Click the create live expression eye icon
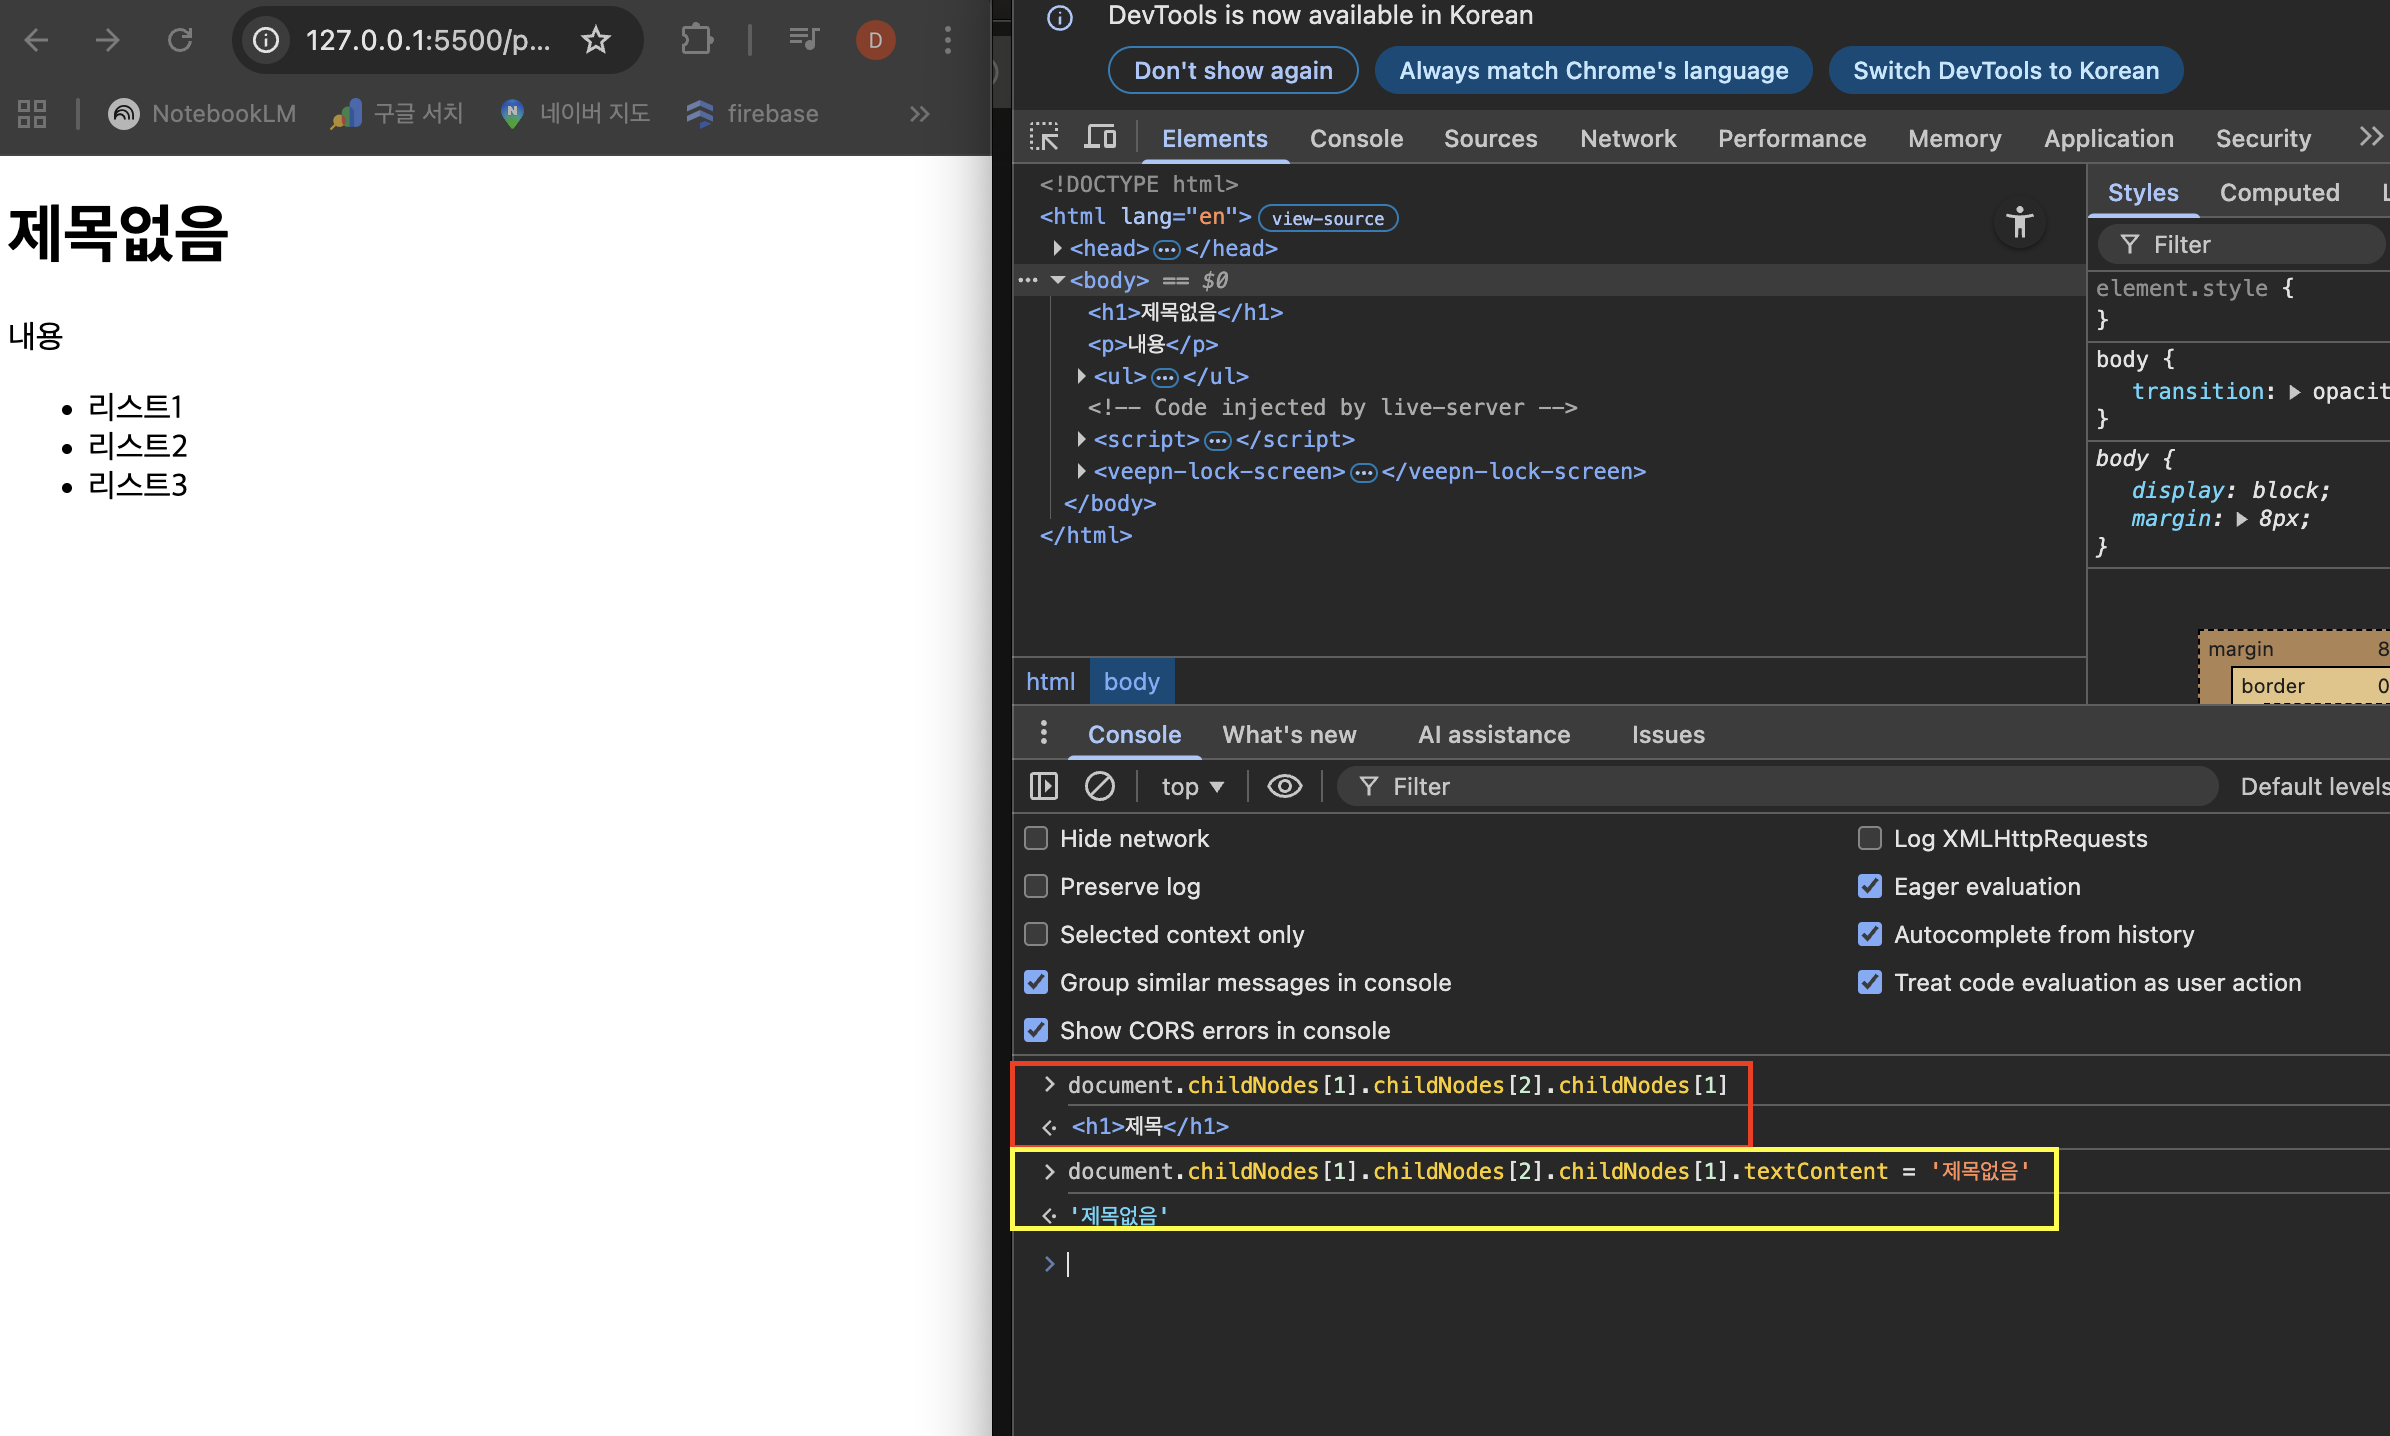2390x1436 pixels. click(1284, 786)
